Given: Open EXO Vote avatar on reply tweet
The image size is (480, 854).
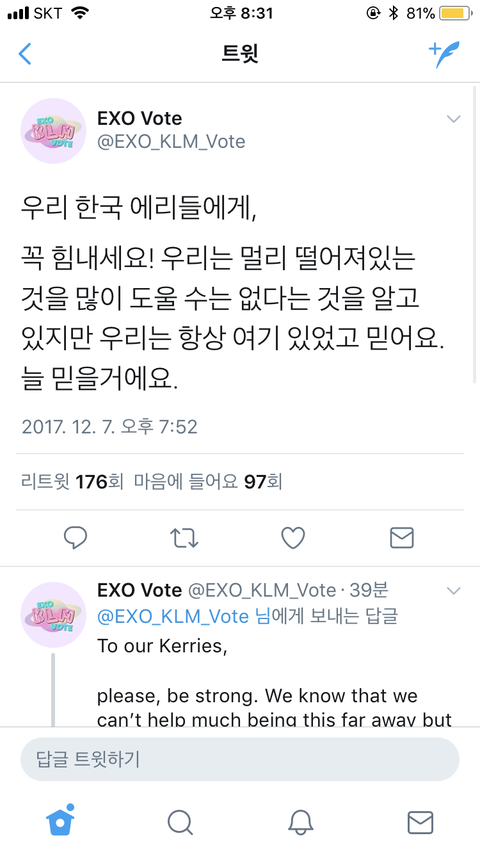Looking at the screenshot, I should (x=53, y=614).
